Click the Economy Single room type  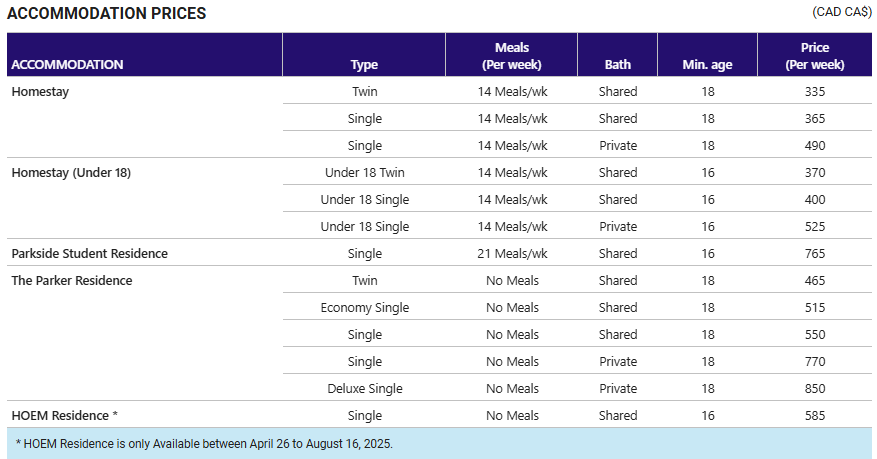tap(365, 308)
